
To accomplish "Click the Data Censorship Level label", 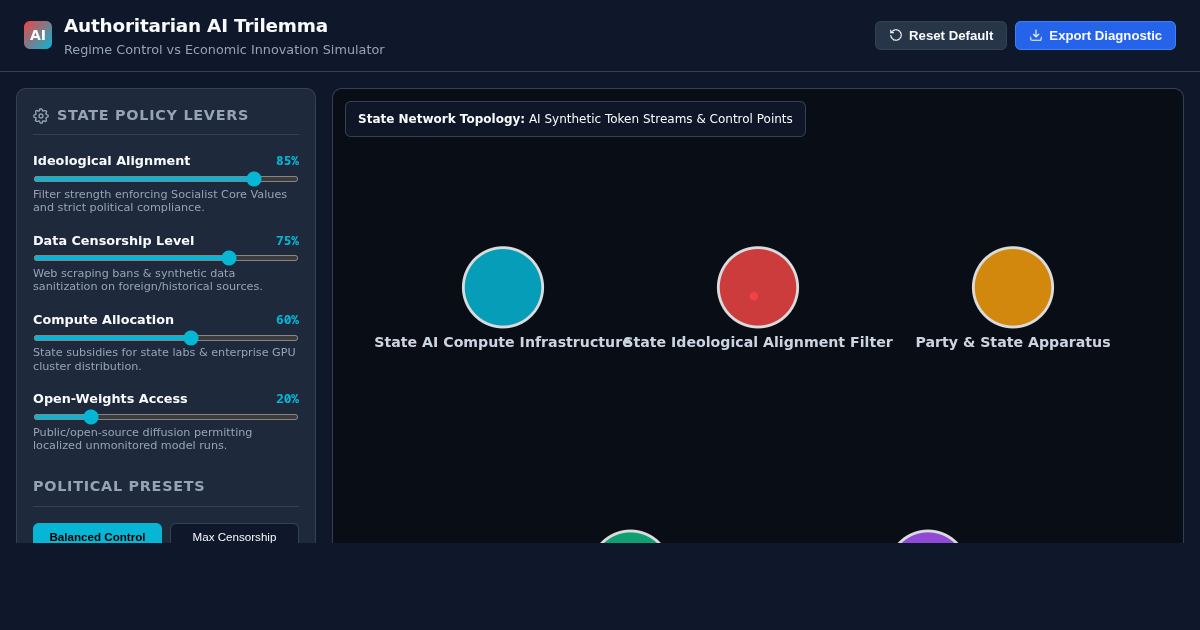I will pyautogui.click(x=113, y=241).
